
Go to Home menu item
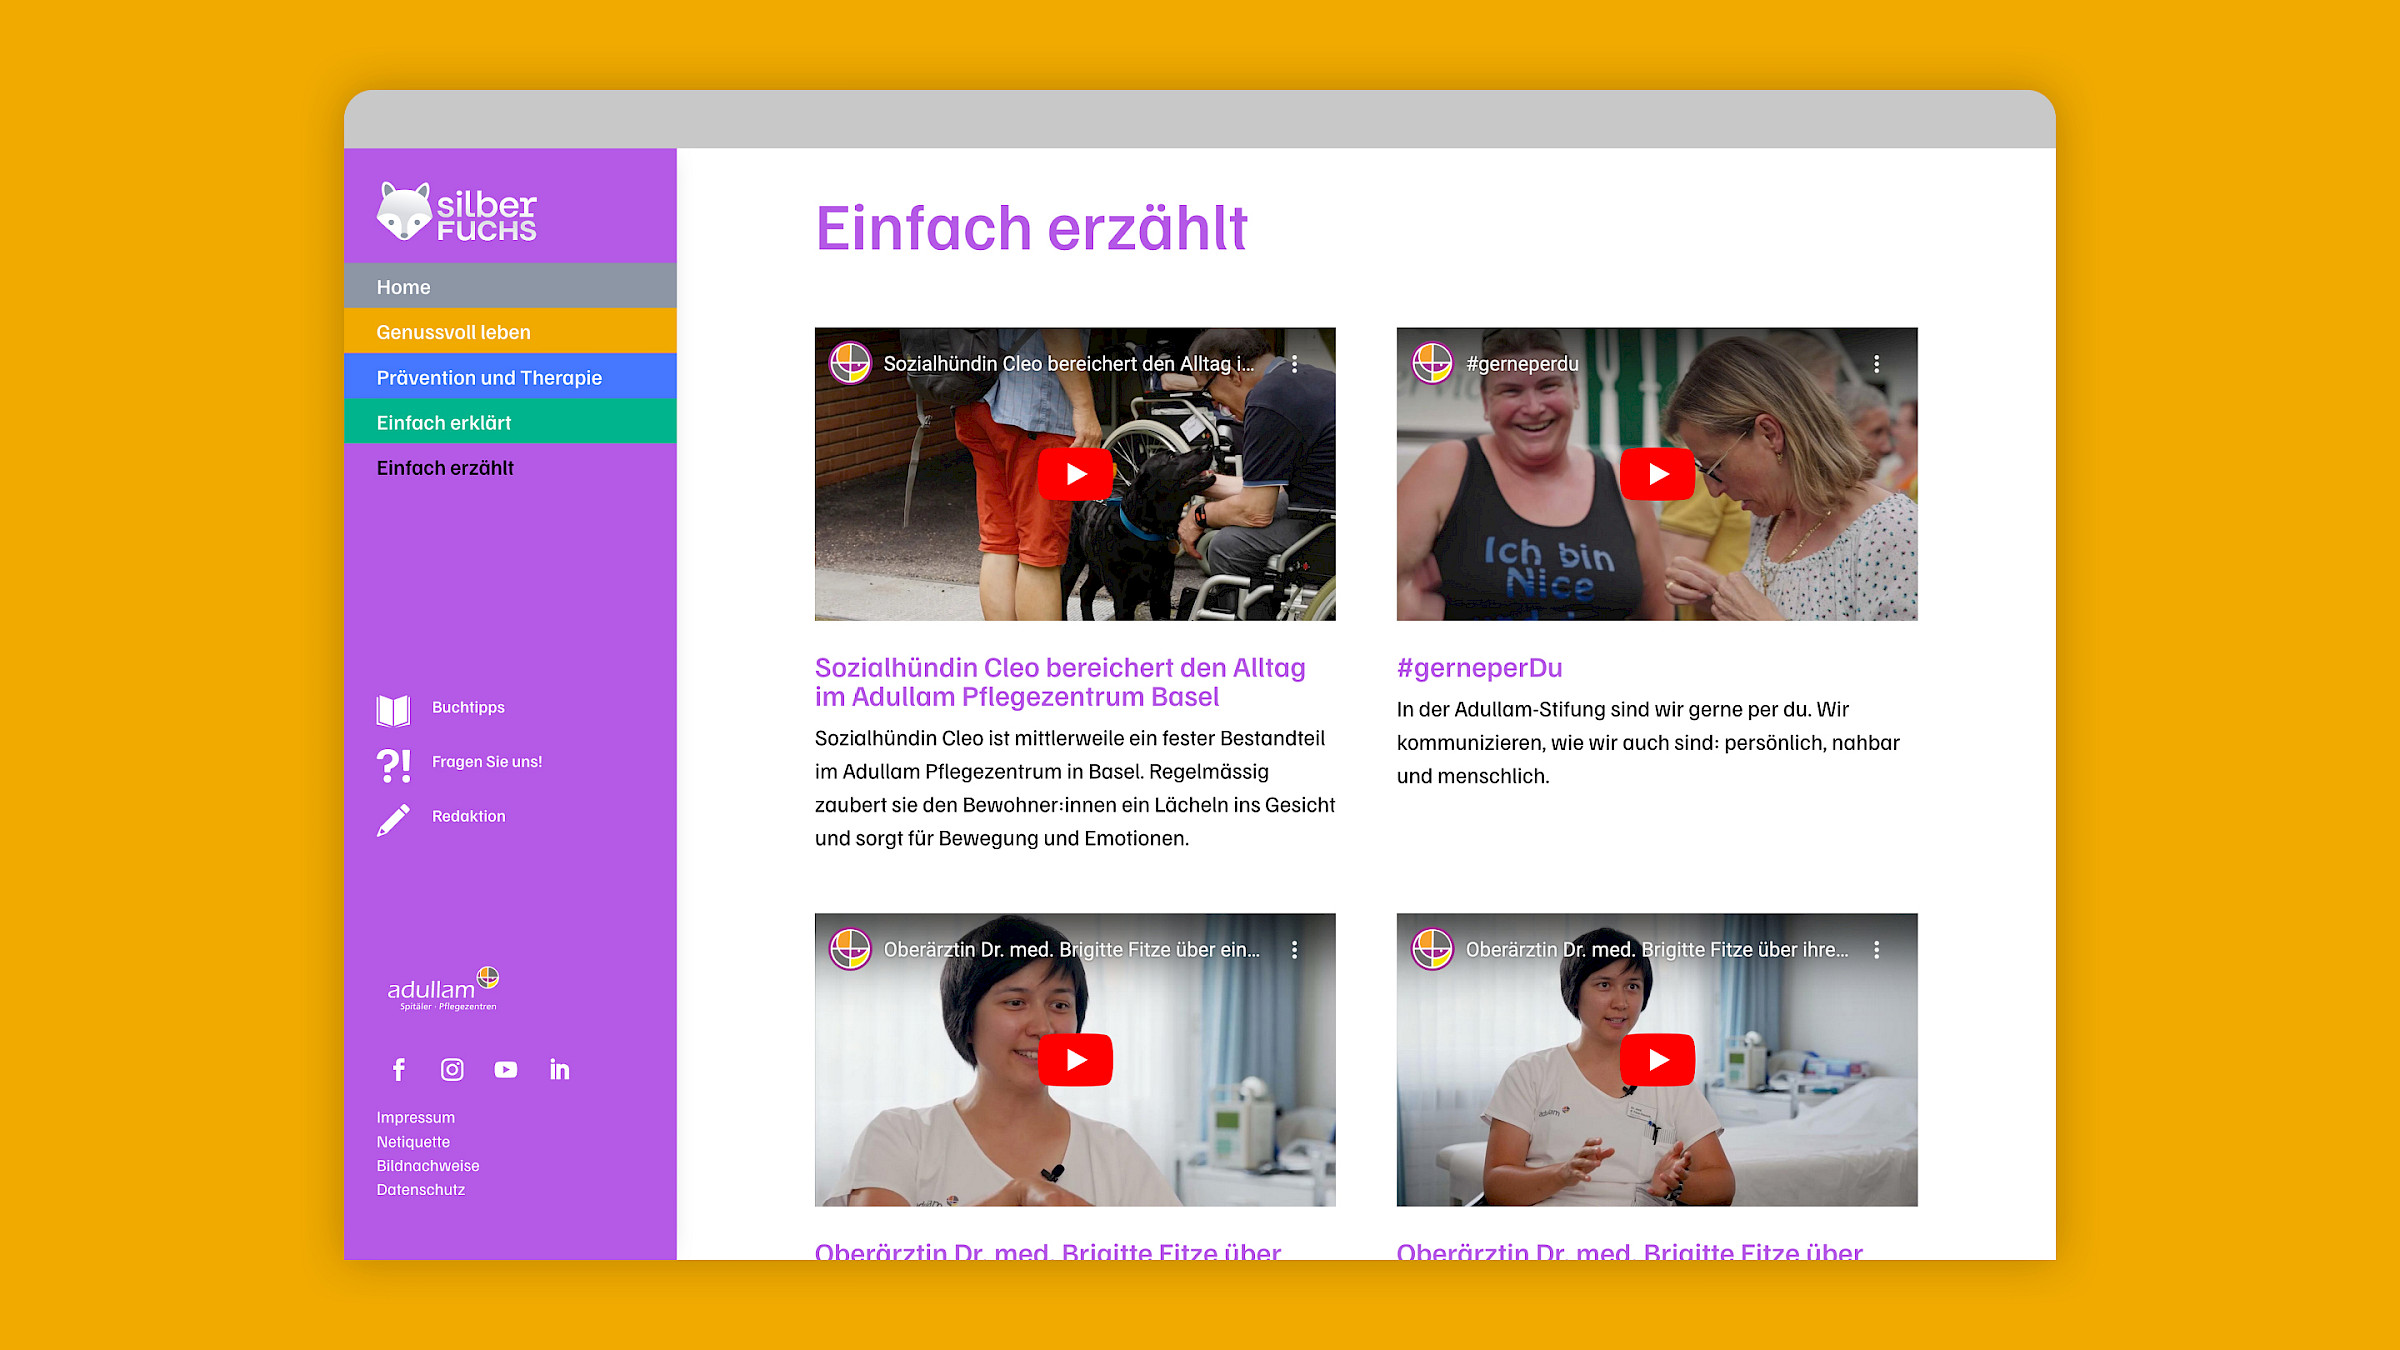click(403, 287)
